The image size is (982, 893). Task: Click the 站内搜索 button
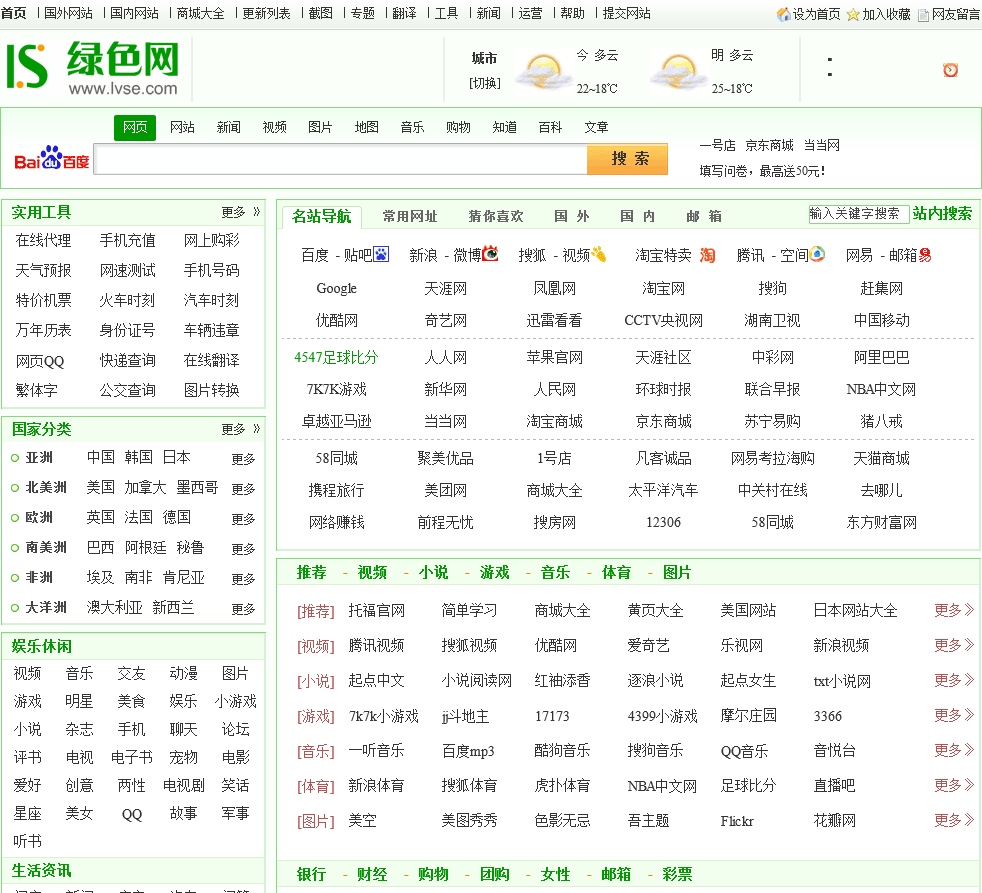coord(942,214)
